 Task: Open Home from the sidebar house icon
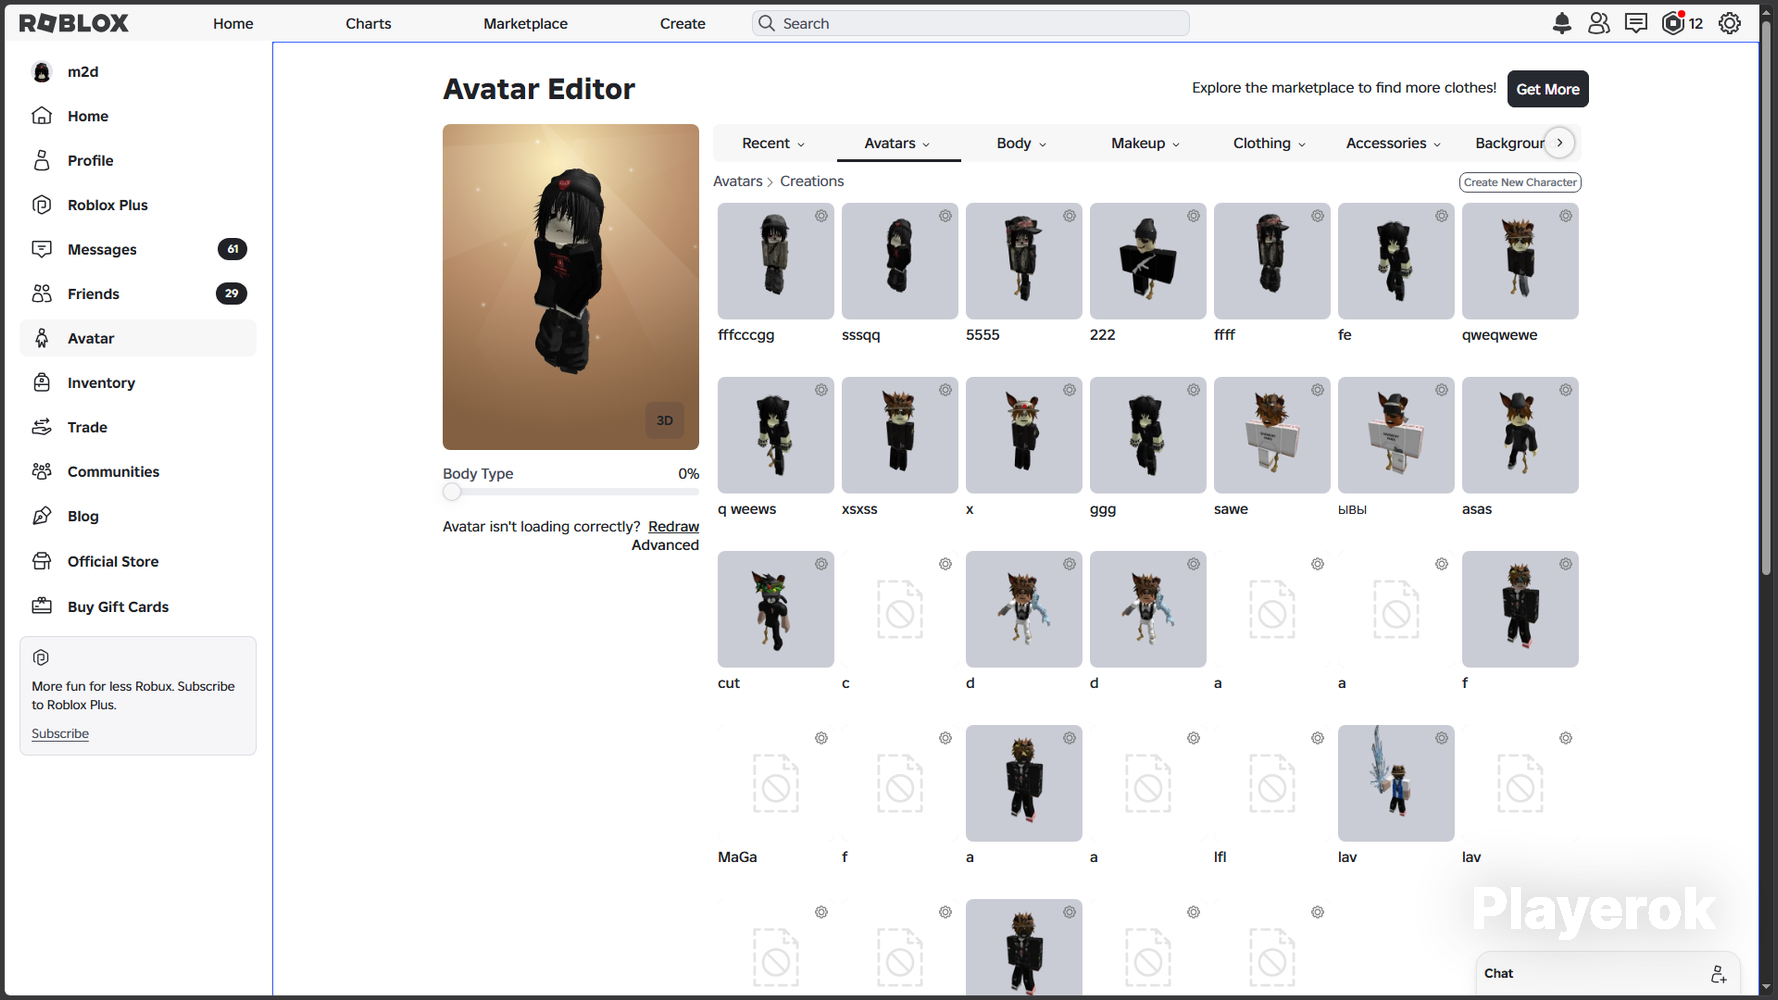point(42,116)
